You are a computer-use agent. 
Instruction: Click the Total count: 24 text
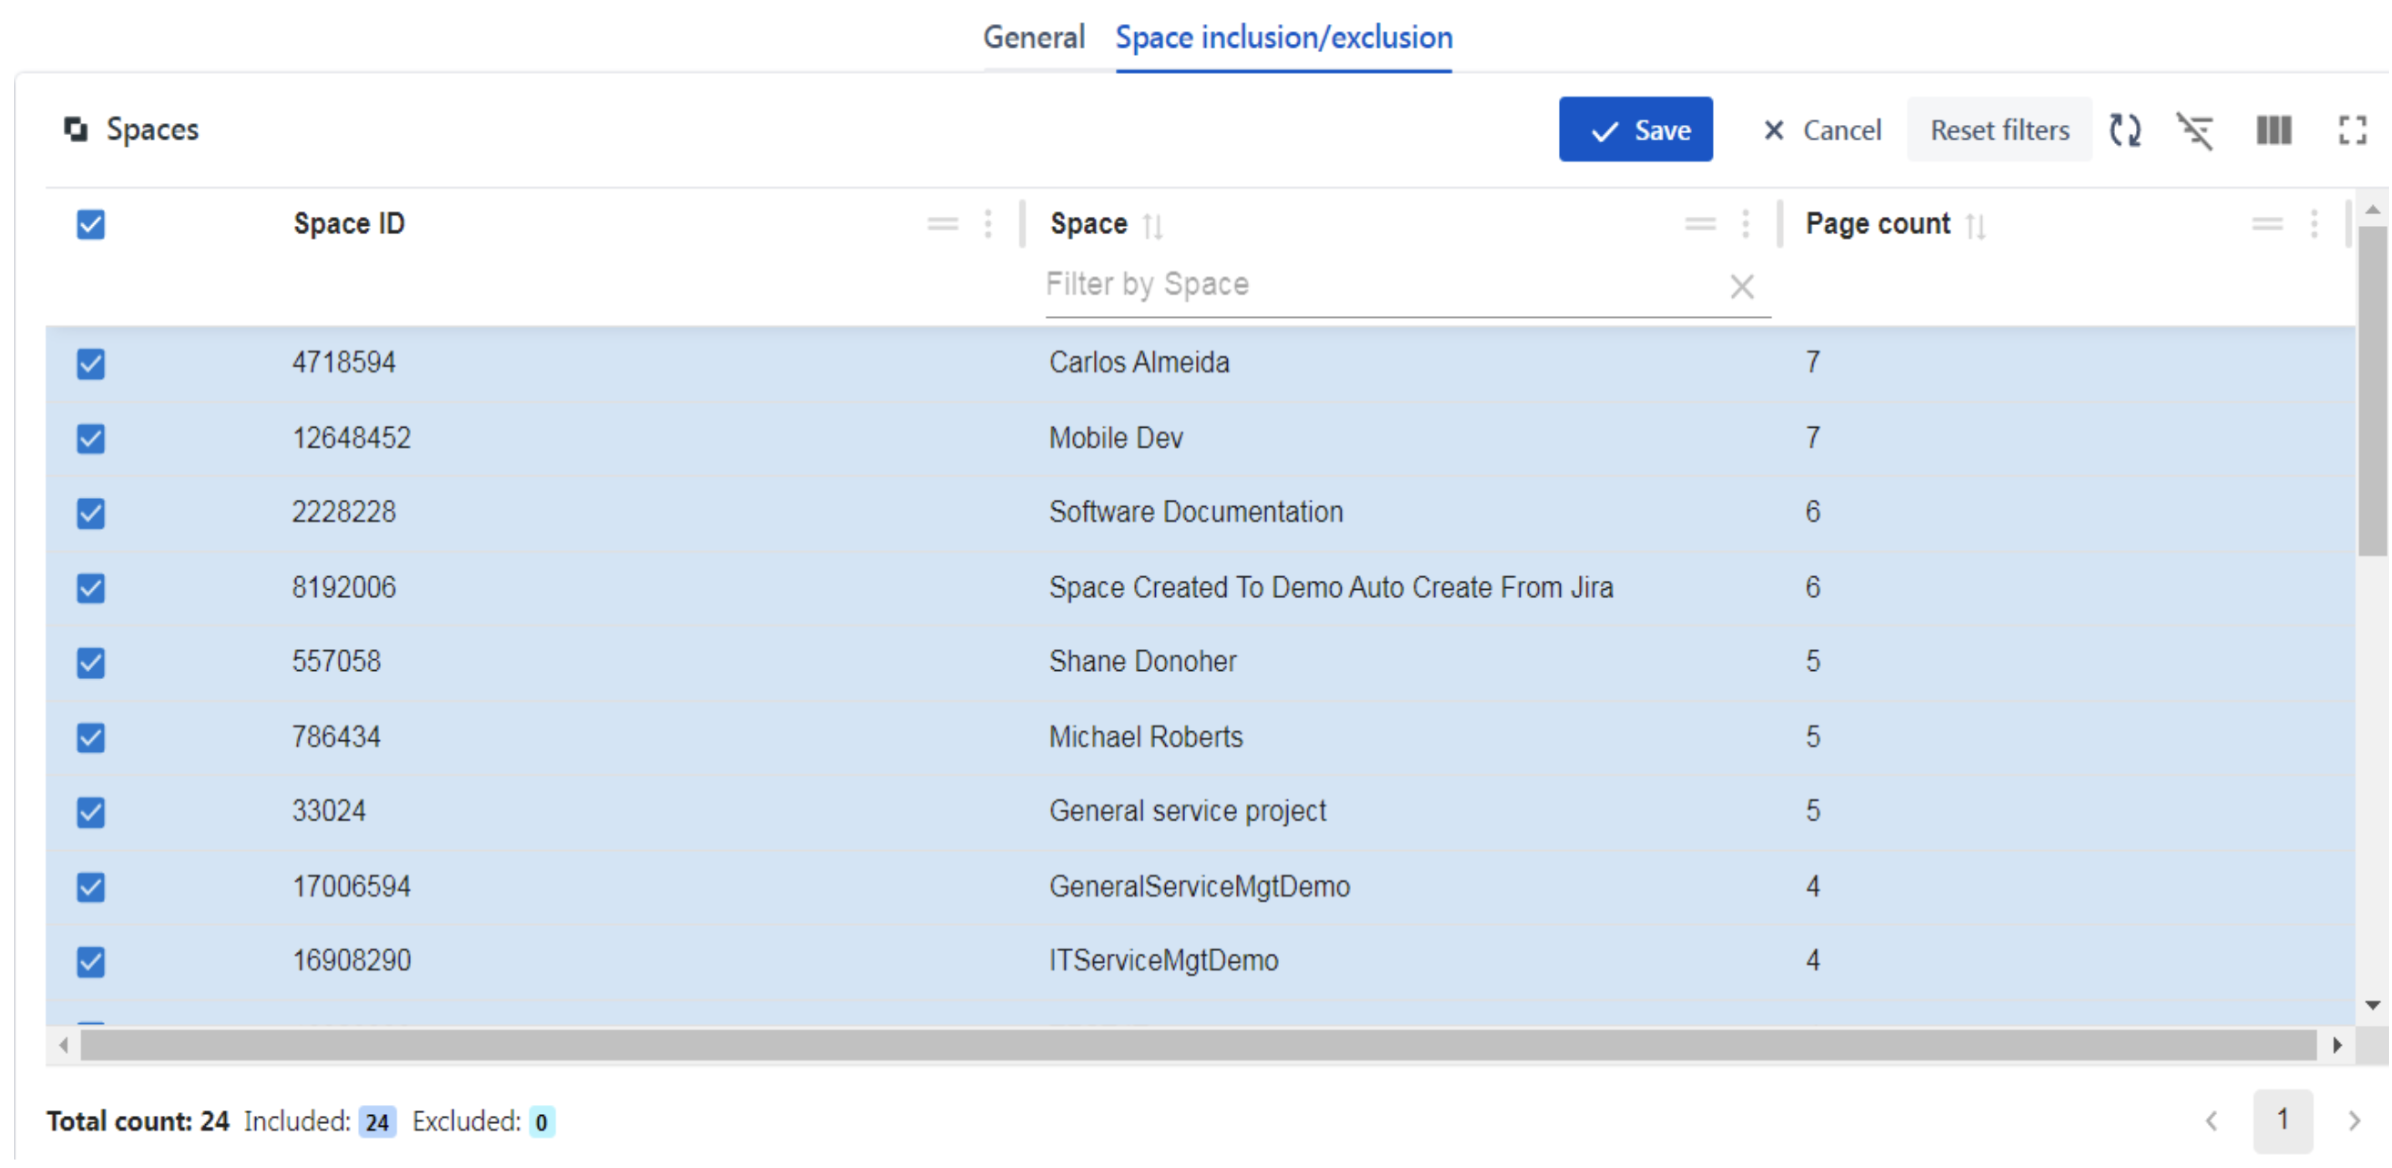tap(138, 1121)
